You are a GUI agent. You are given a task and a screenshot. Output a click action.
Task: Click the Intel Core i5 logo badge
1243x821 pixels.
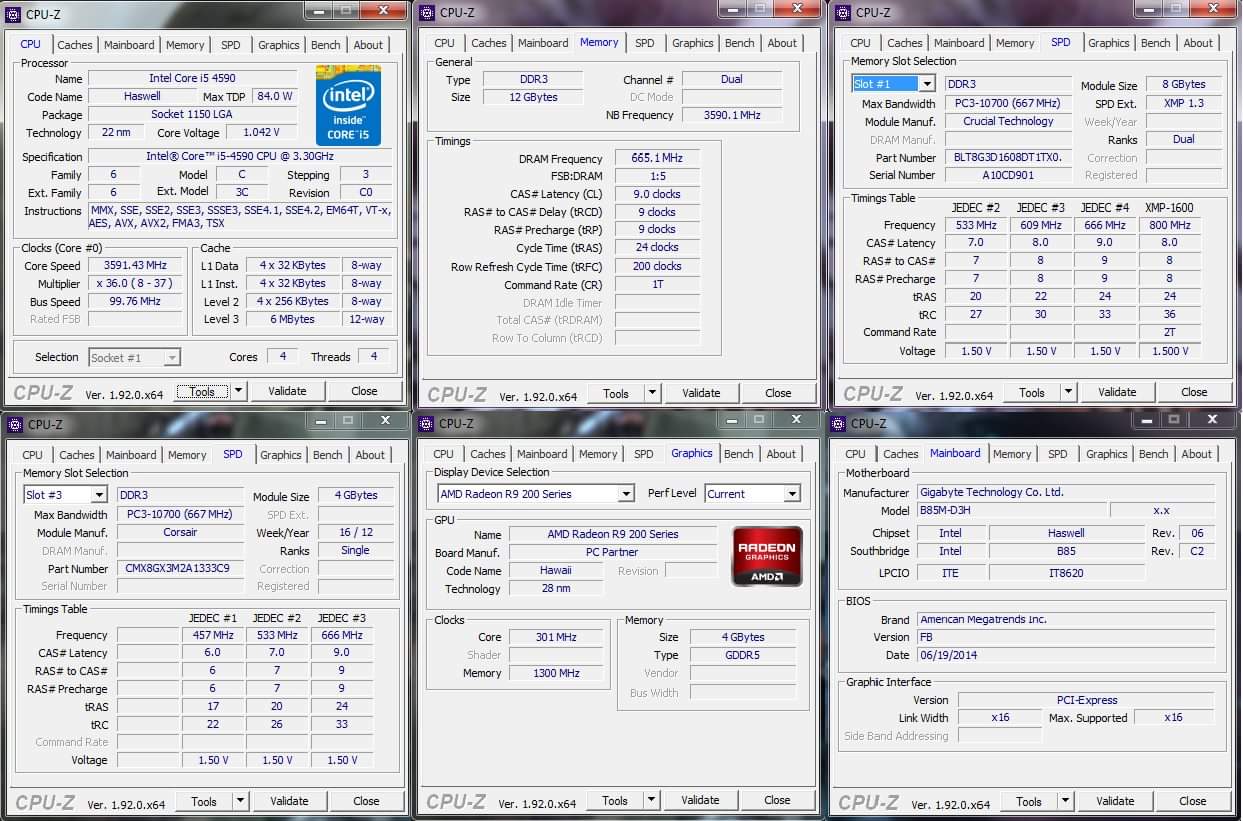pyautogui.click(x=348, y=104)
